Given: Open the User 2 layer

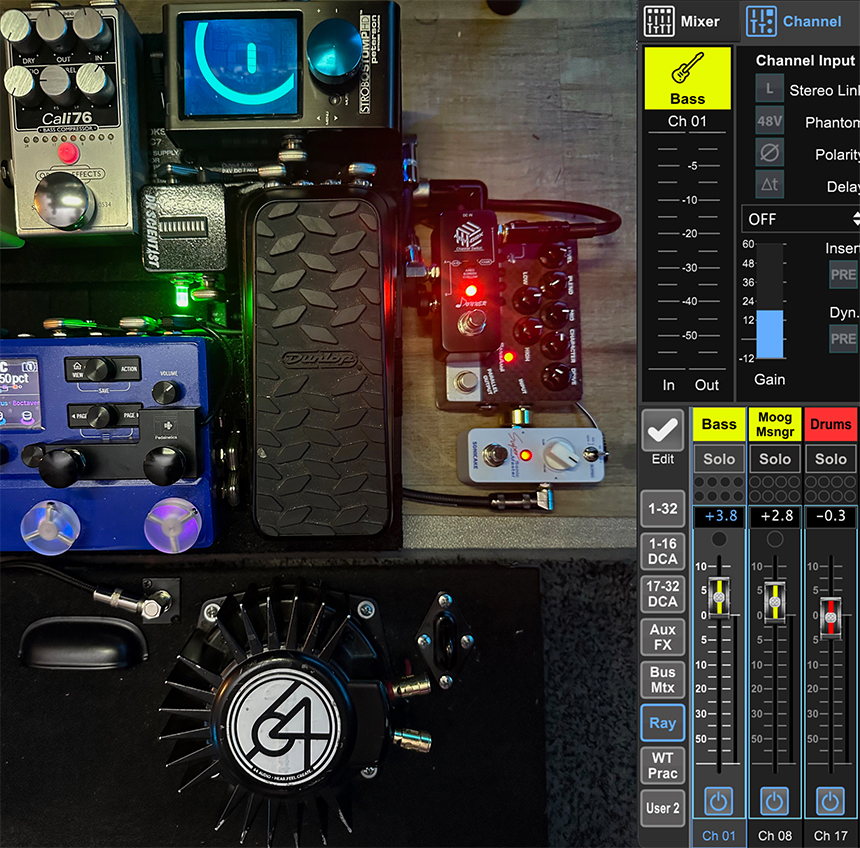Looking at the screenshot, I should coord(663,808).
